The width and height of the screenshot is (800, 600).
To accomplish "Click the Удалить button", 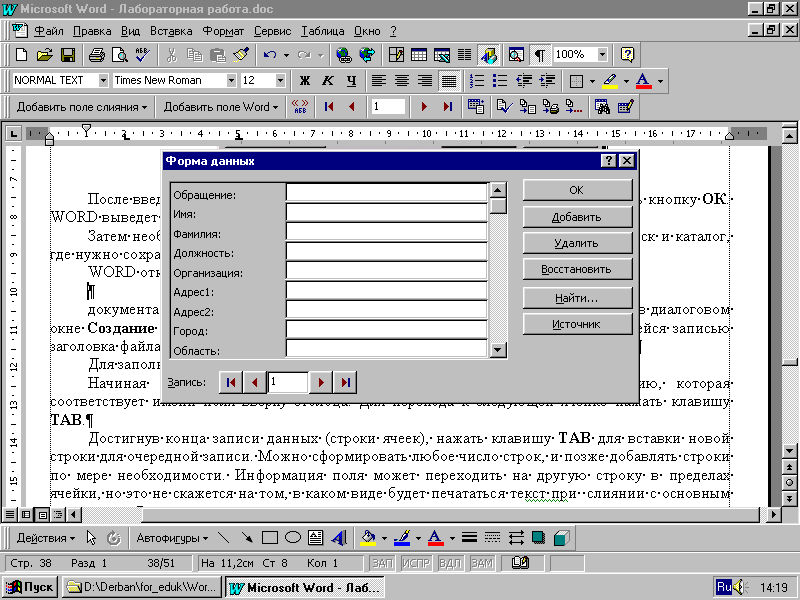I will 578,243.
